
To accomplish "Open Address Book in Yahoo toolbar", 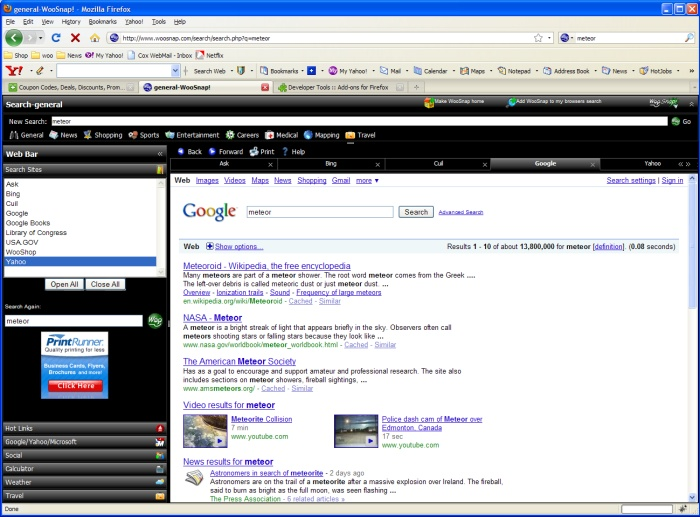I will [567, 71].
